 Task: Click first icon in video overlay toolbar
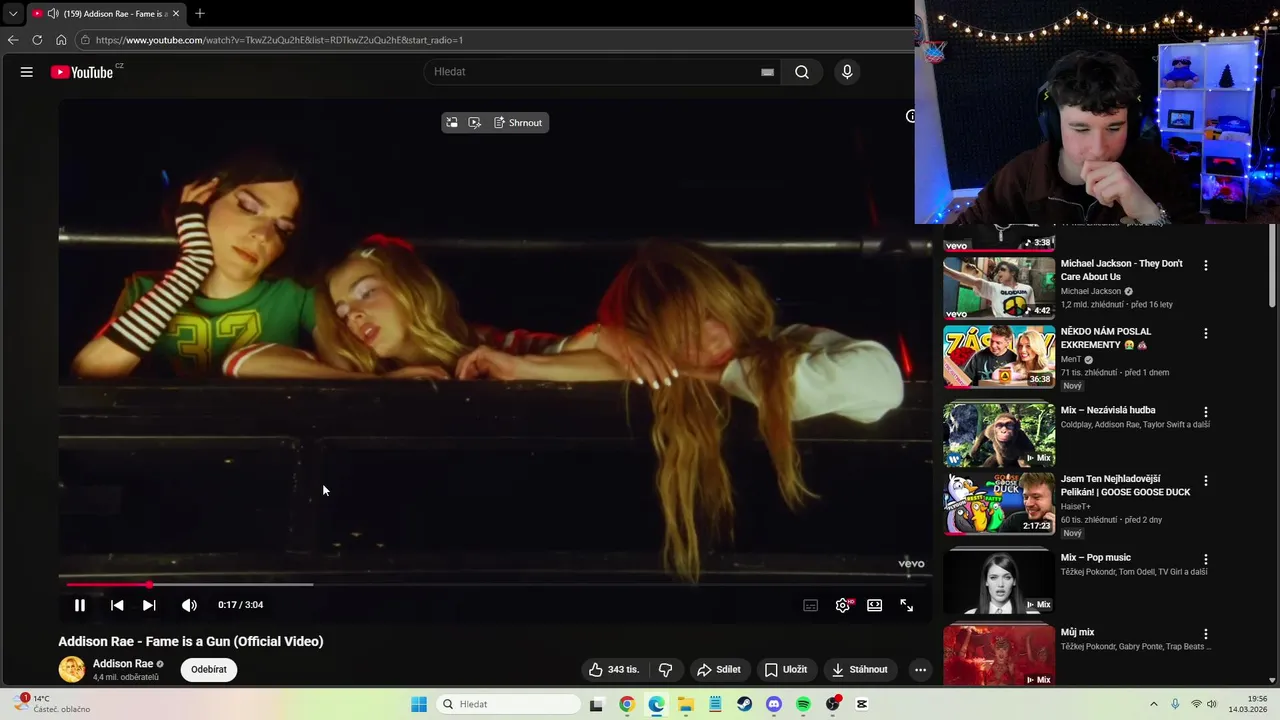point(452,123)
